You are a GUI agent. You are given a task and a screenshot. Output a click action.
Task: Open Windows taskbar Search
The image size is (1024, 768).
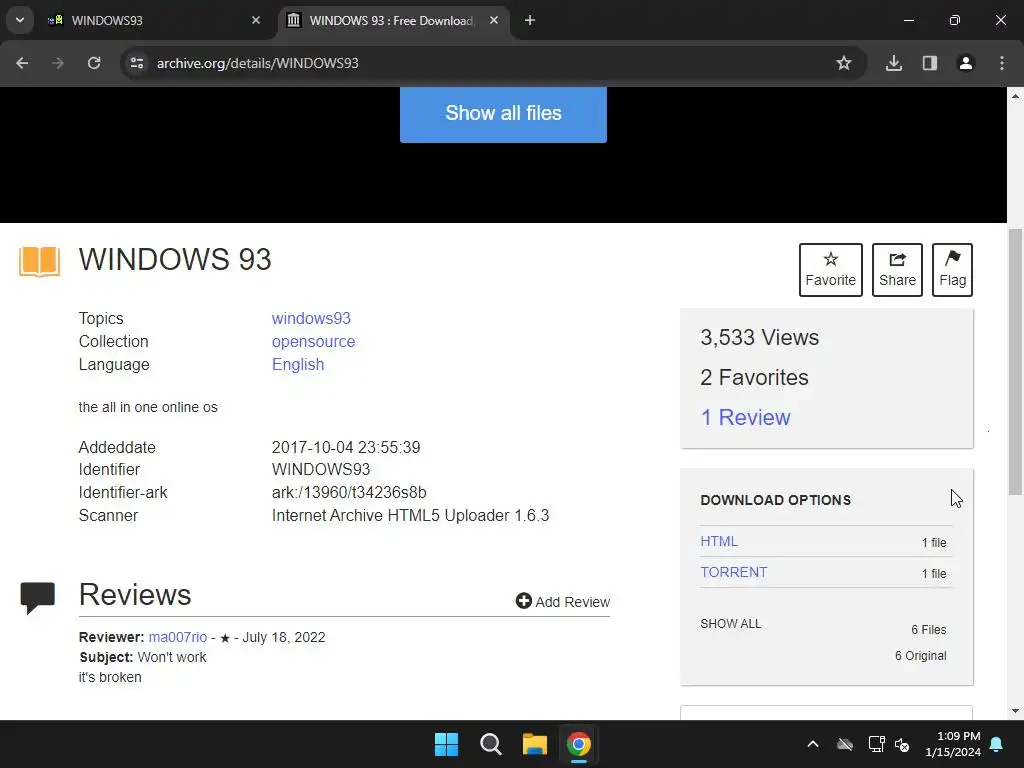490,744
